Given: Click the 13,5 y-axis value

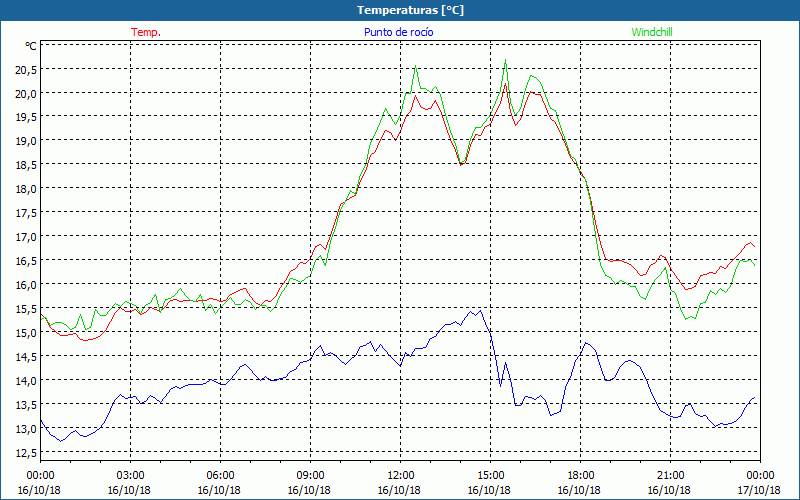Looking at the screenshot, I should pyautogui.click(x=26, y=405).
